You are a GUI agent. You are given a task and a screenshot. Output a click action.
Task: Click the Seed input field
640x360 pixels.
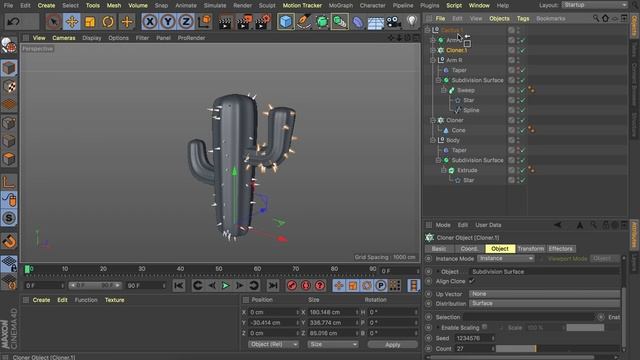475,338
